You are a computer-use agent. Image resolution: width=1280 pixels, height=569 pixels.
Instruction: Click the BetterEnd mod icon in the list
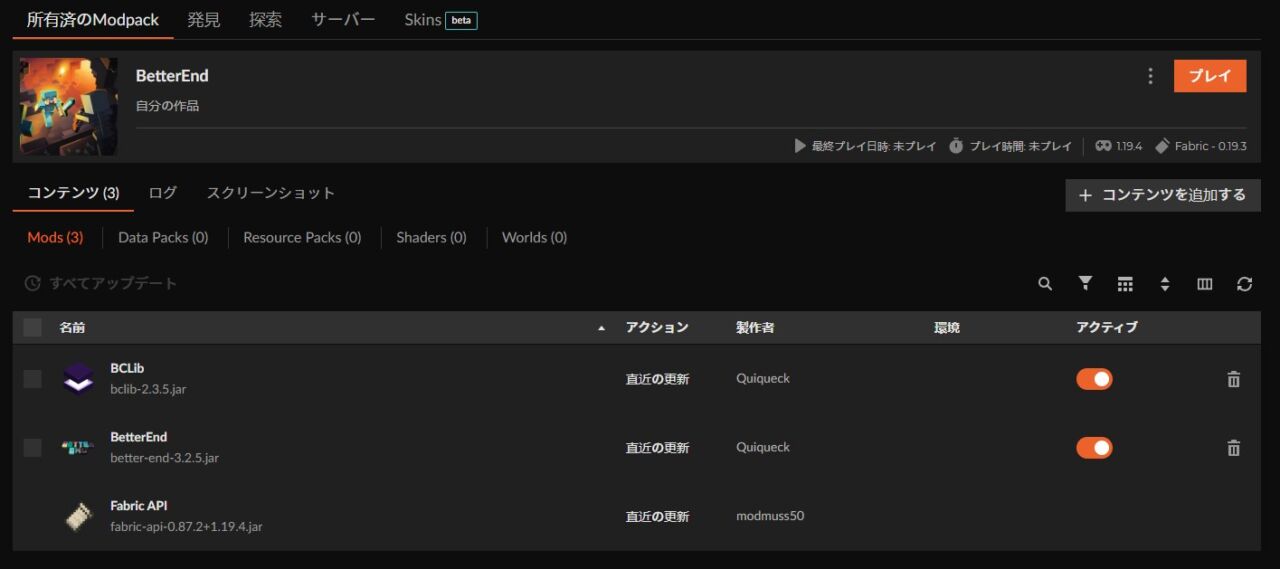pyautogui.click(x=78, y=448)
